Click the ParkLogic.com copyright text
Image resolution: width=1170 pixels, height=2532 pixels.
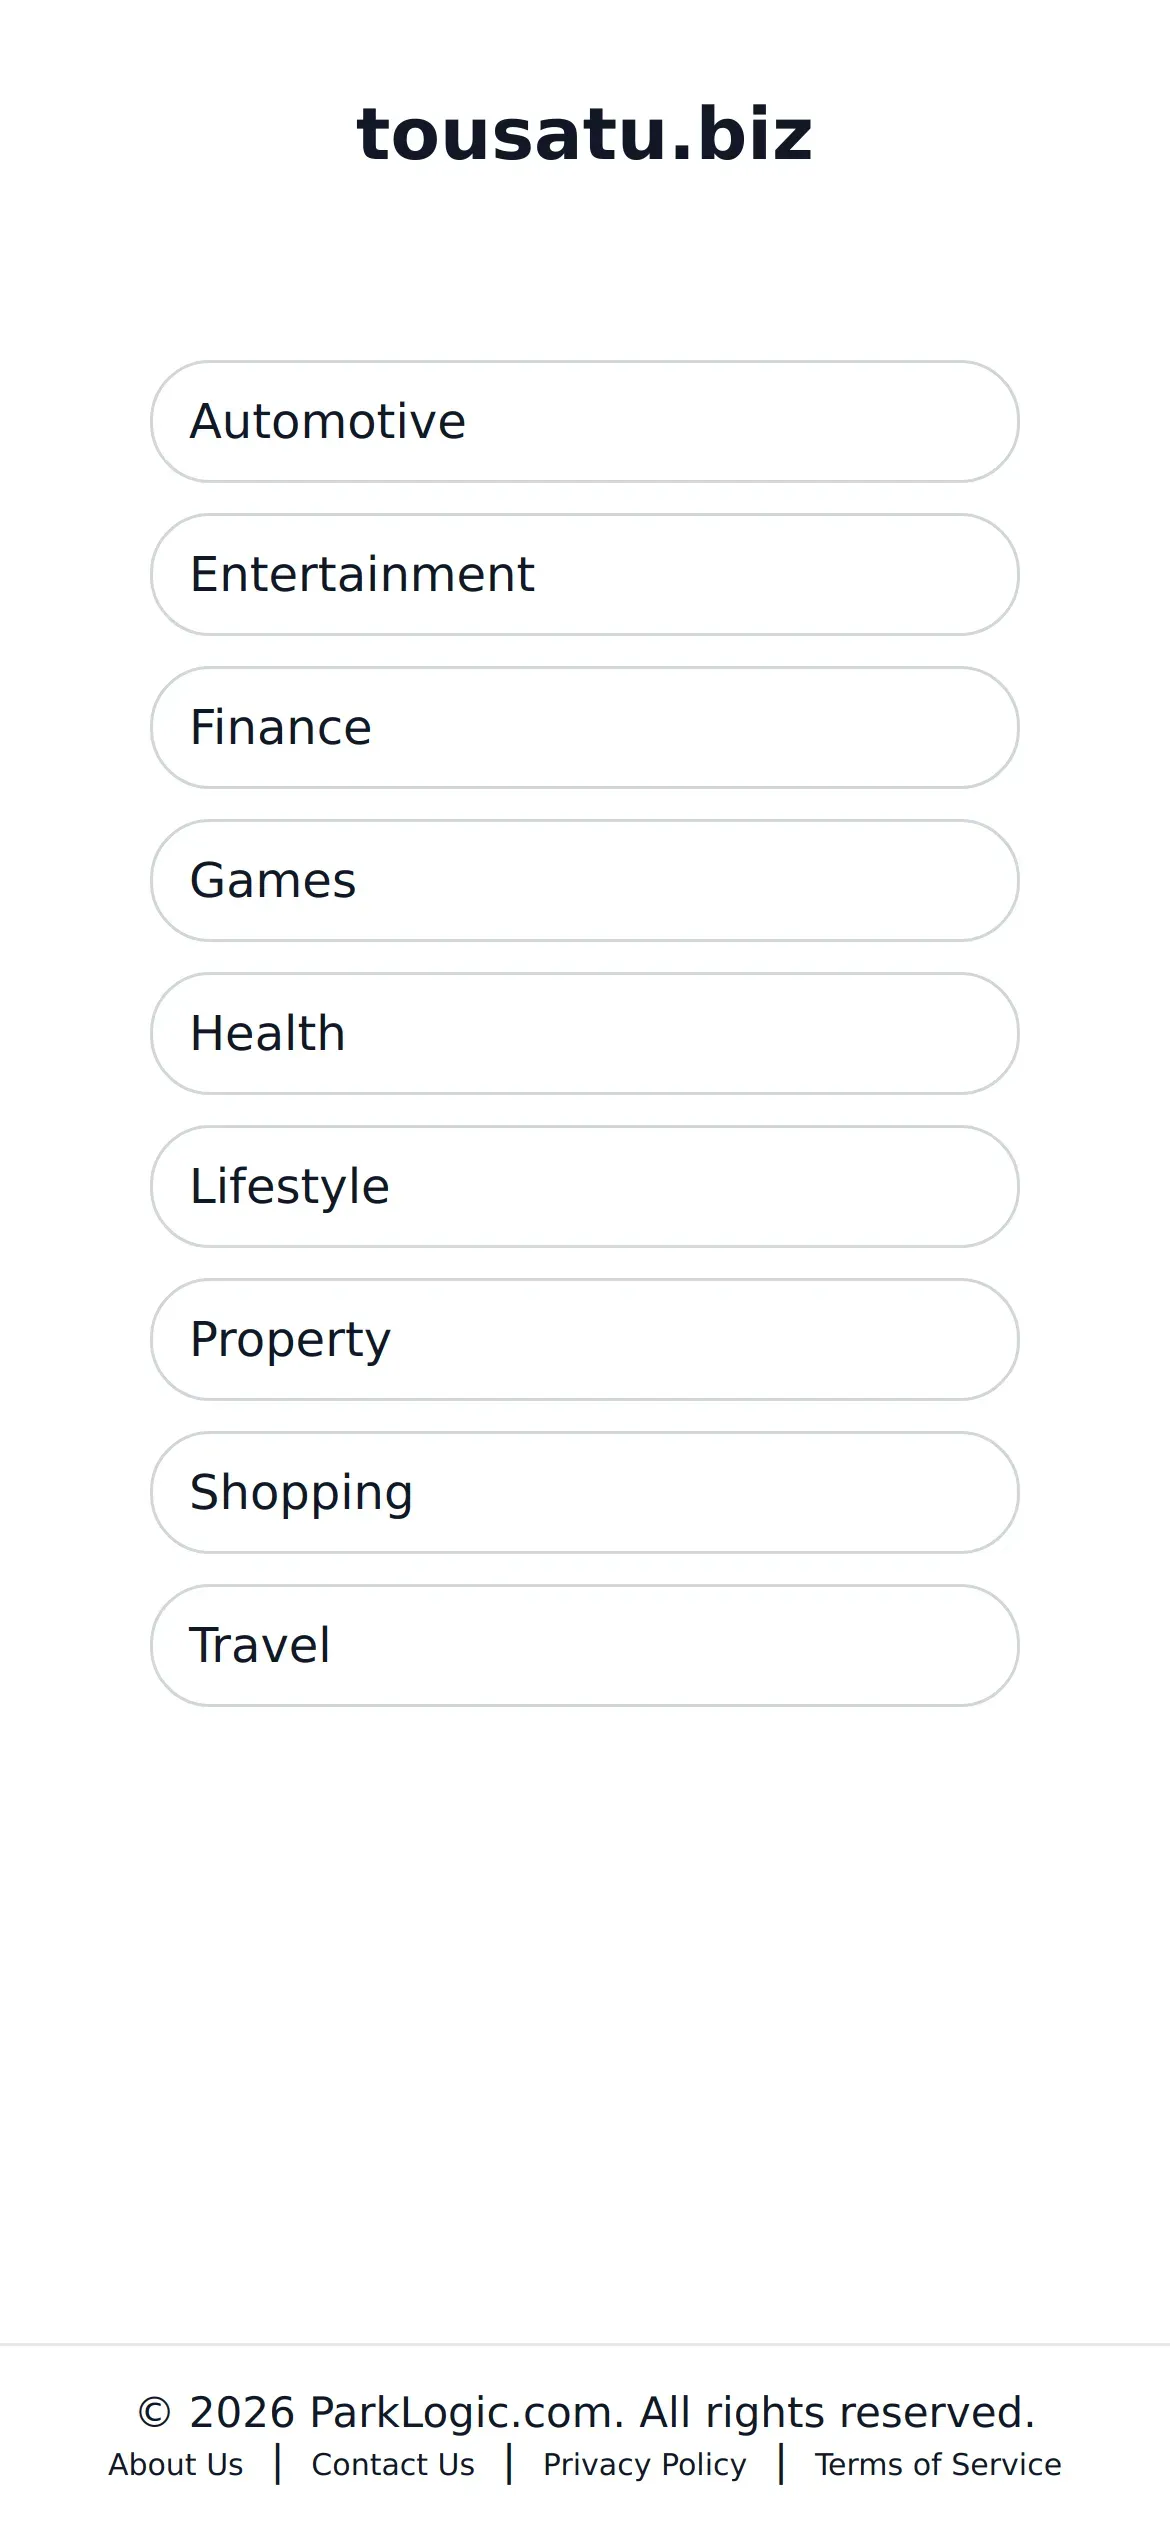(585, 2412)
